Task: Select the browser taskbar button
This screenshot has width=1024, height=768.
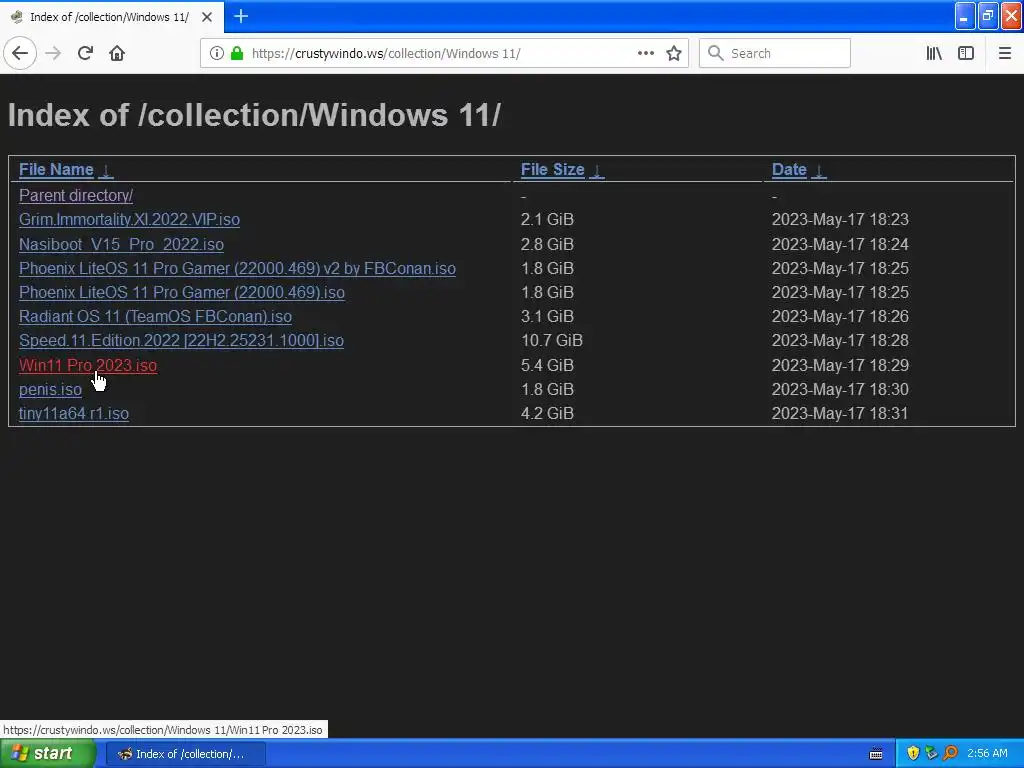Action: point(185,754)
